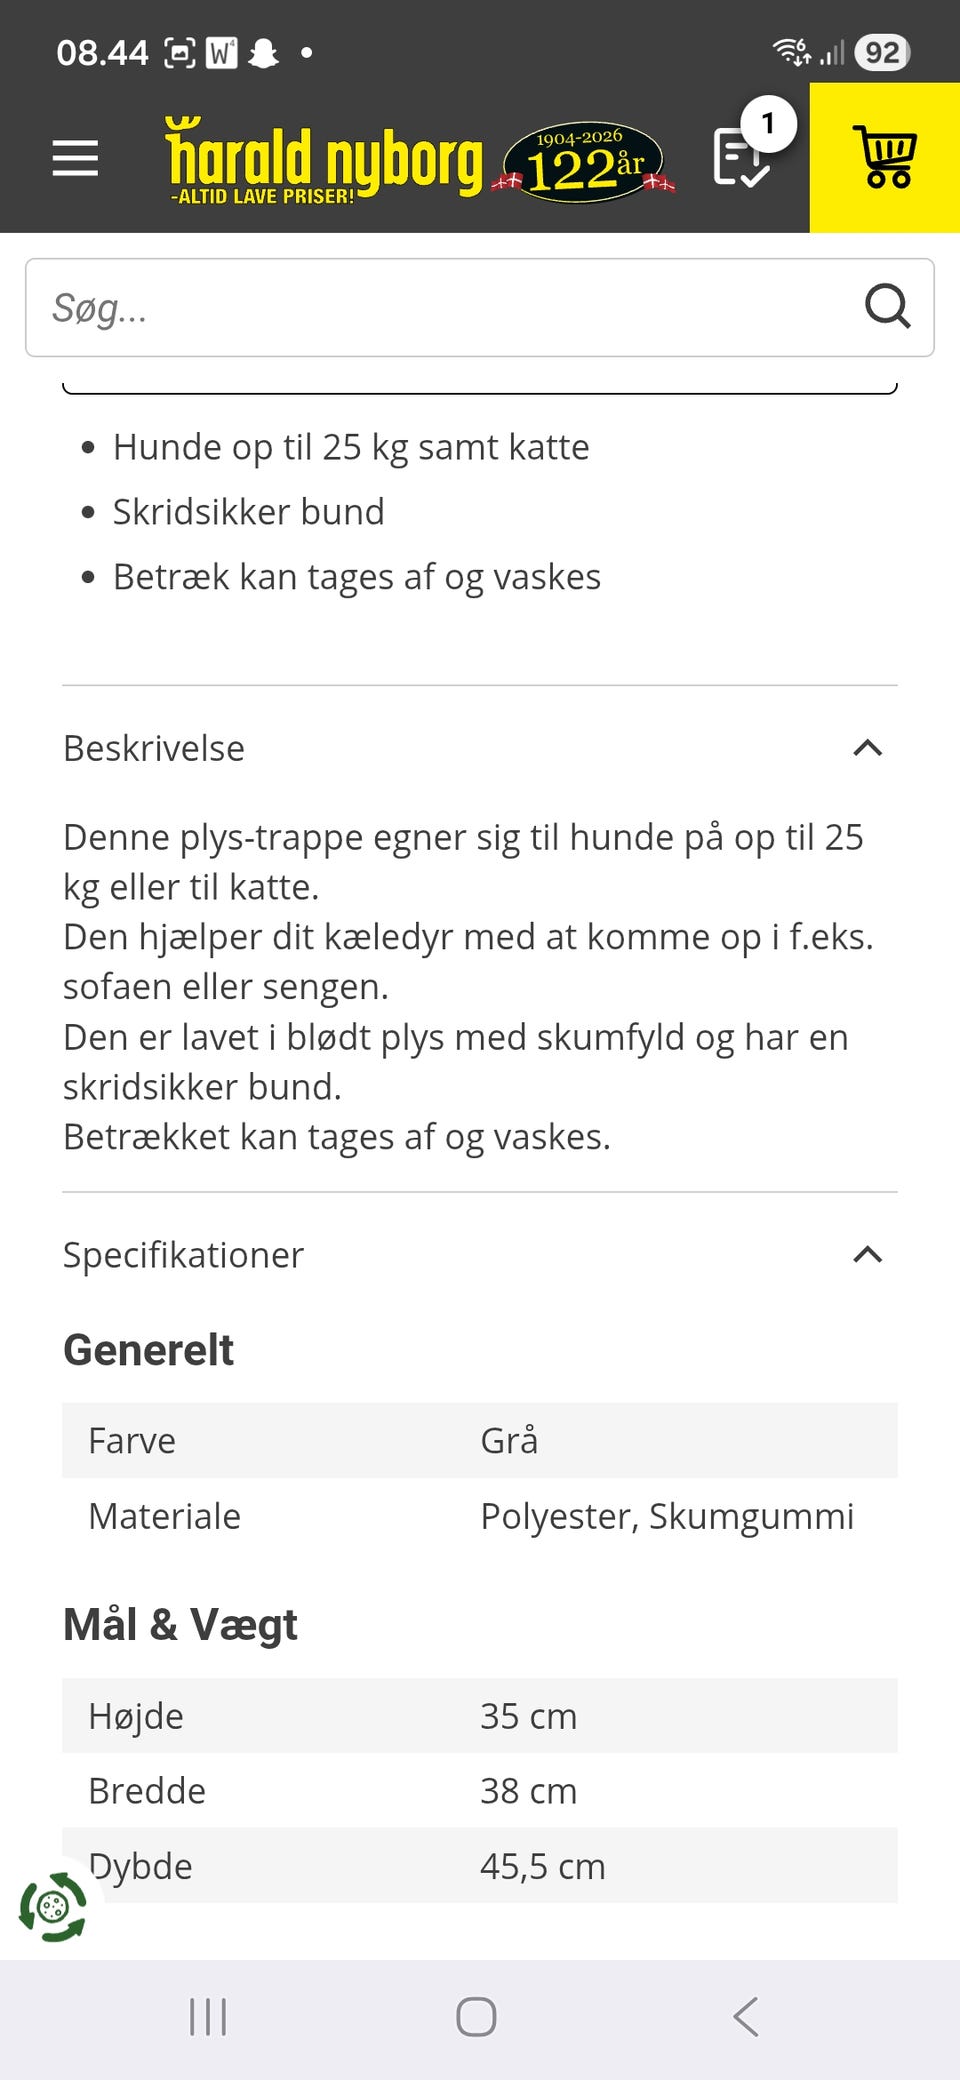Open the hamburger navigation menu
The height and width of the screenshot is (2080, 960).
[x=75, y=158]
